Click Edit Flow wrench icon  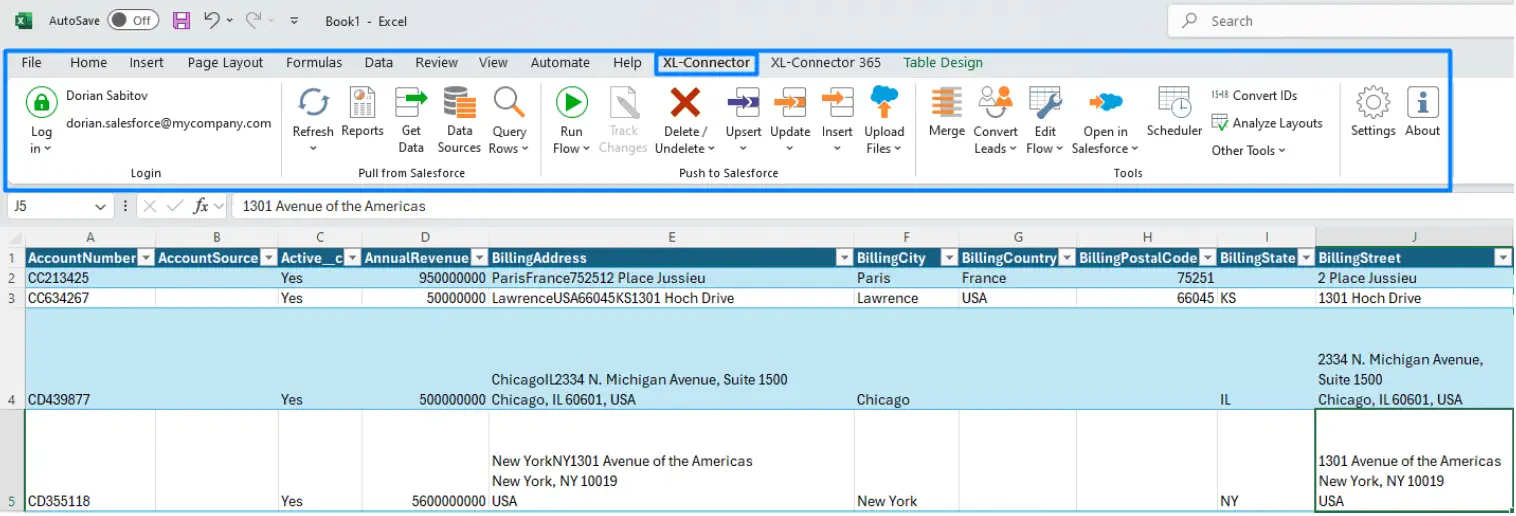pos(1045,103)
